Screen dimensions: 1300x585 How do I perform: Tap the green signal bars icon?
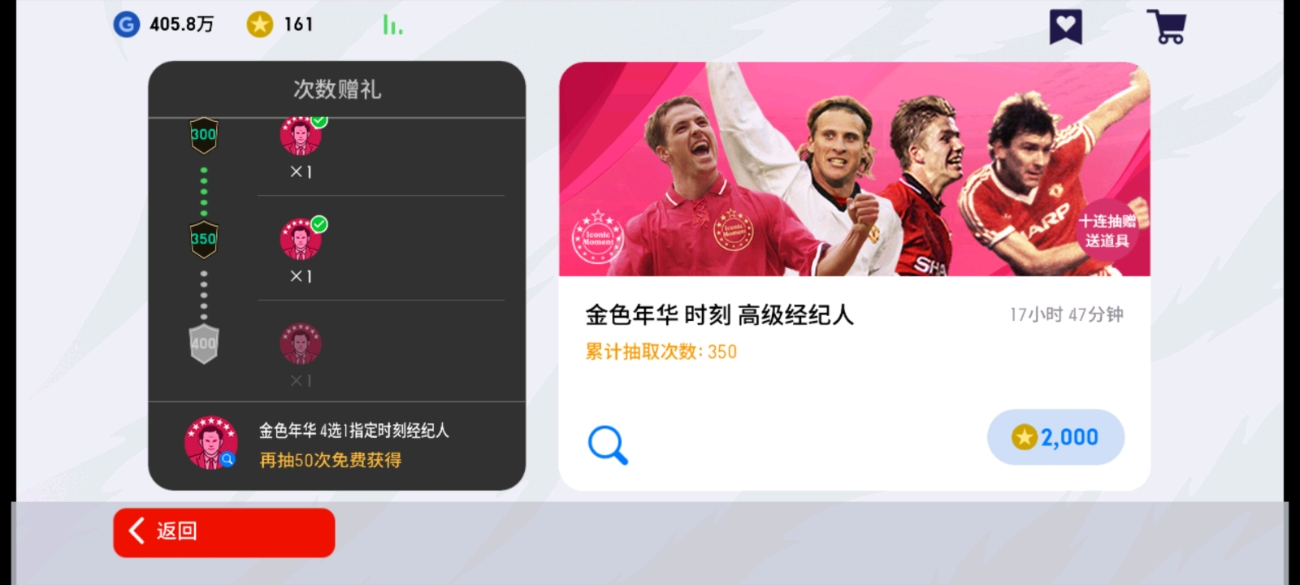point(392,25)
